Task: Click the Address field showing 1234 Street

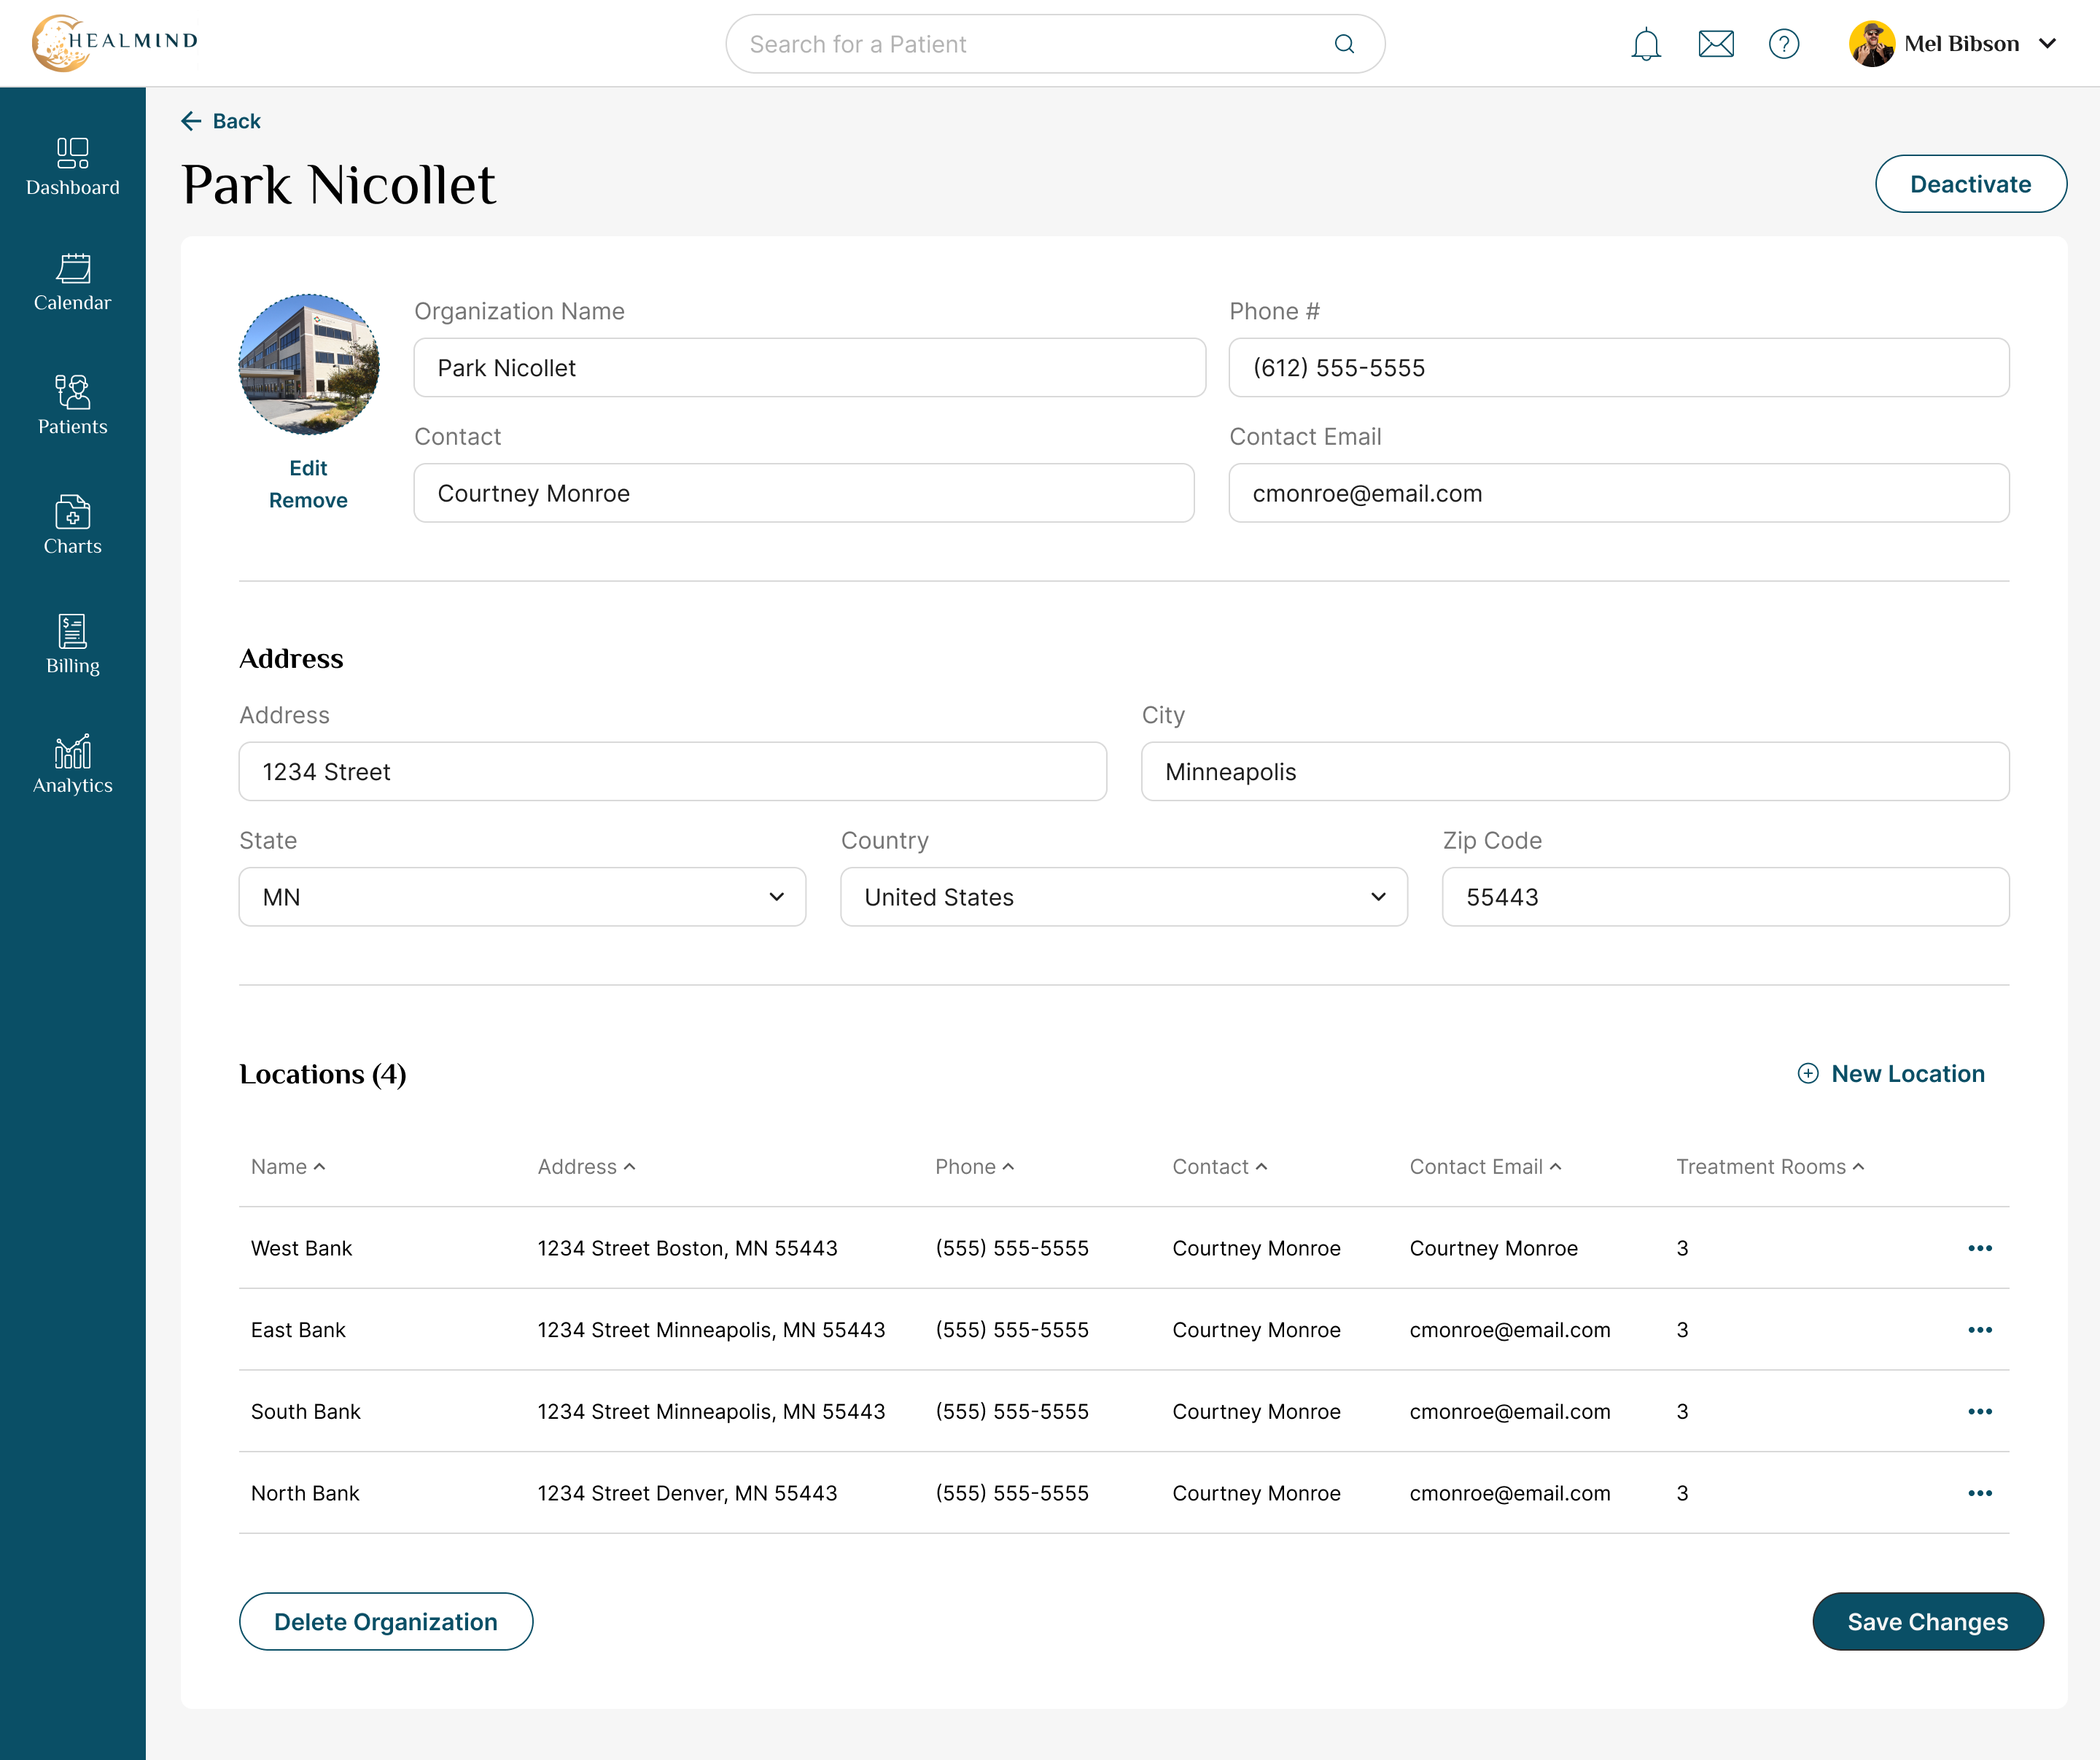Action: 673,771
